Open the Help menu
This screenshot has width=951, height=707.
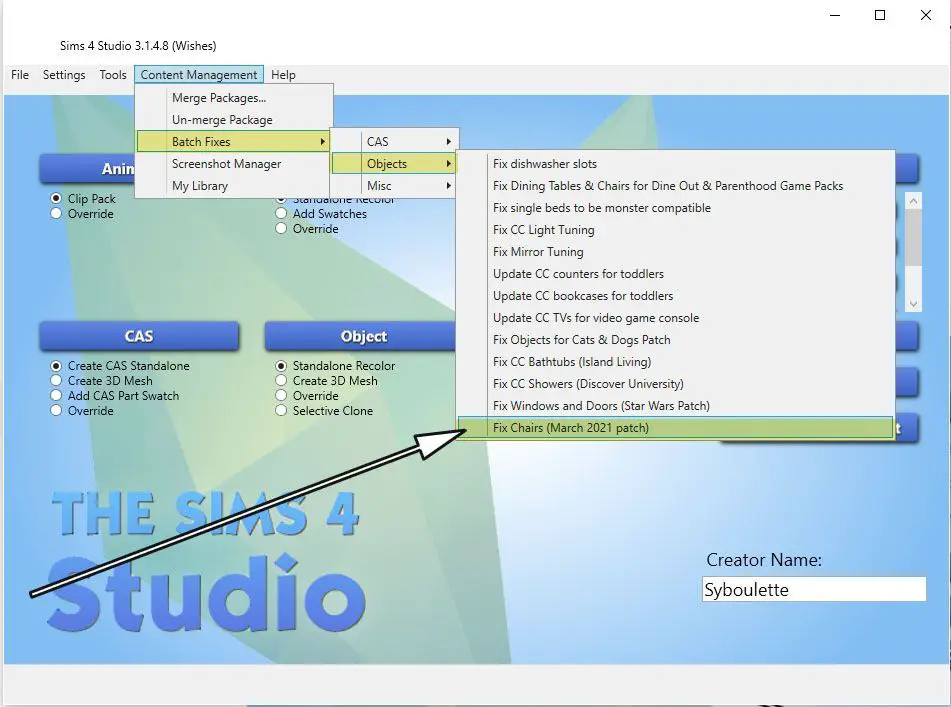283,75
